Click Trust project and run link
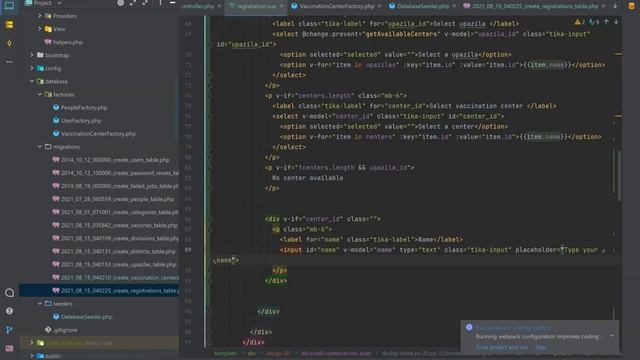The height and width of the screenshot is (360, 640). [x=502, y=347]
